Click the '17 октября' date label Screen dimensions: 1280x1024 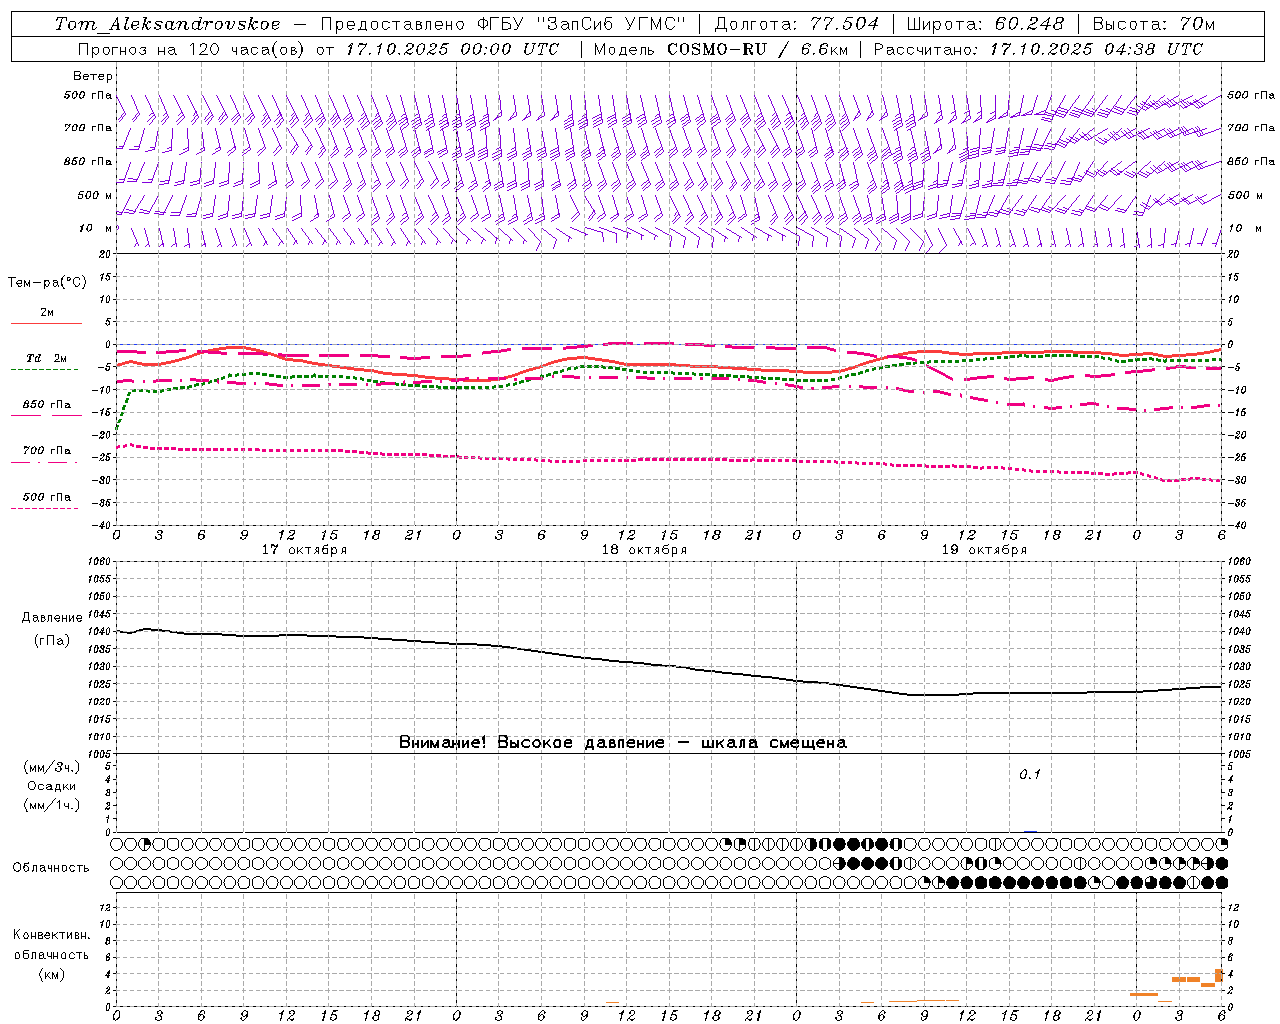point(304,550)
